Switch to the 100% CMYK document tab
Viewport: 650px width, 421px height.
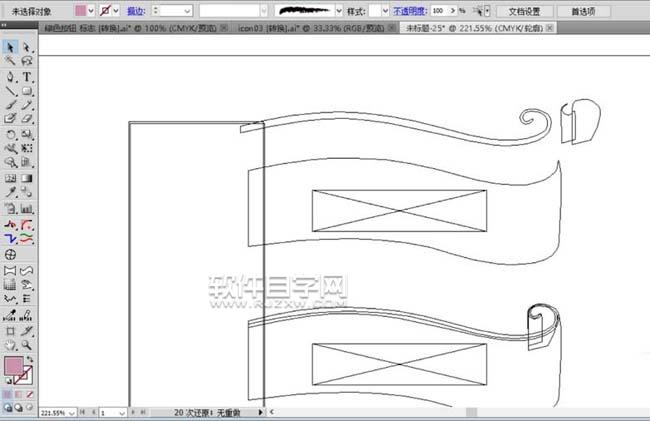[x=130, y=28]
